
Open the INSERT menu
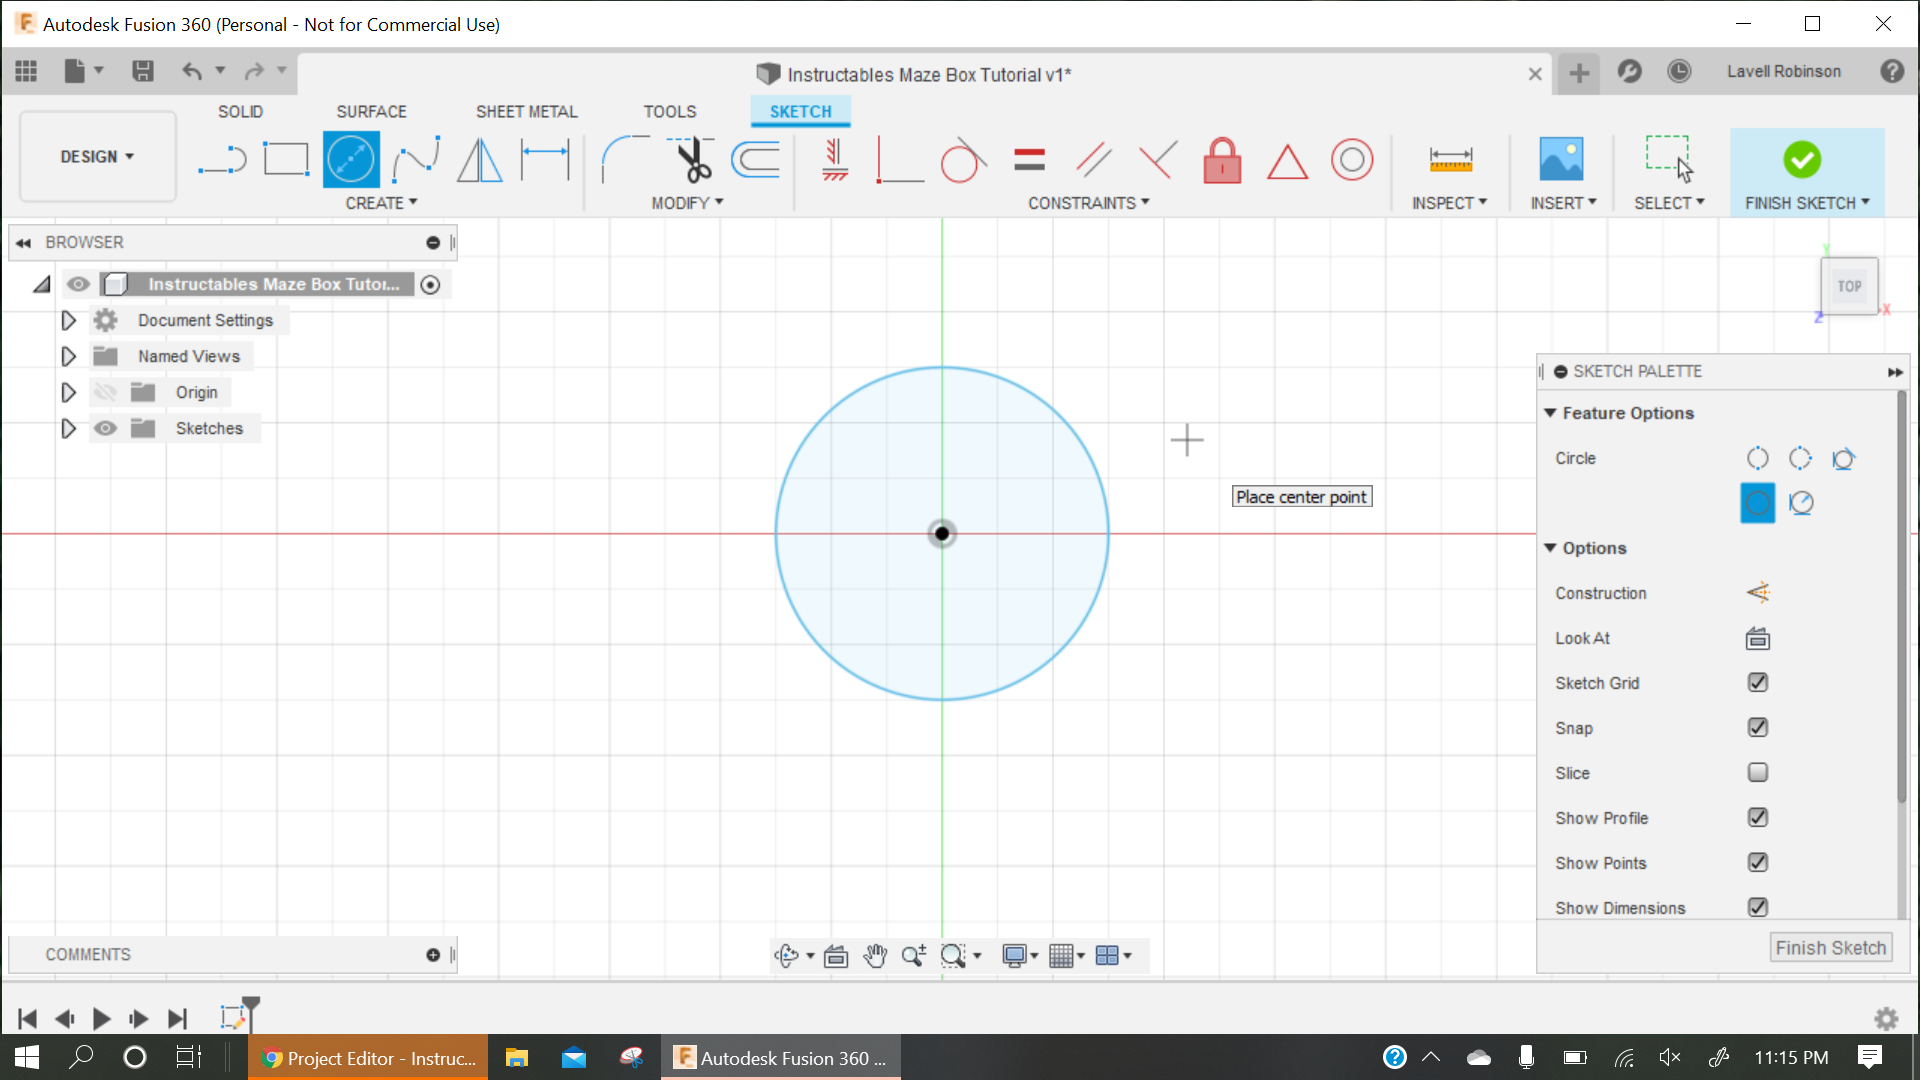pyautogui.click(x=1563, y=203)
